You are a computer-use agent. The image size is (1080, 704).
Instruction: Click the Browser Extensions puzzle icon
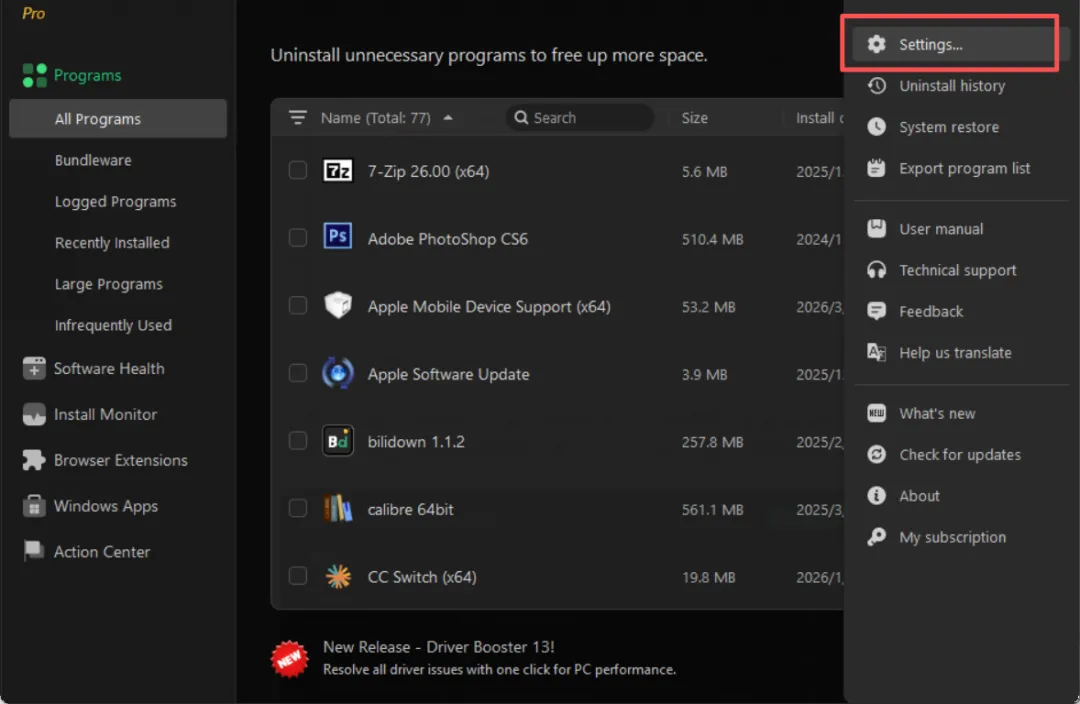click(34, 460)
